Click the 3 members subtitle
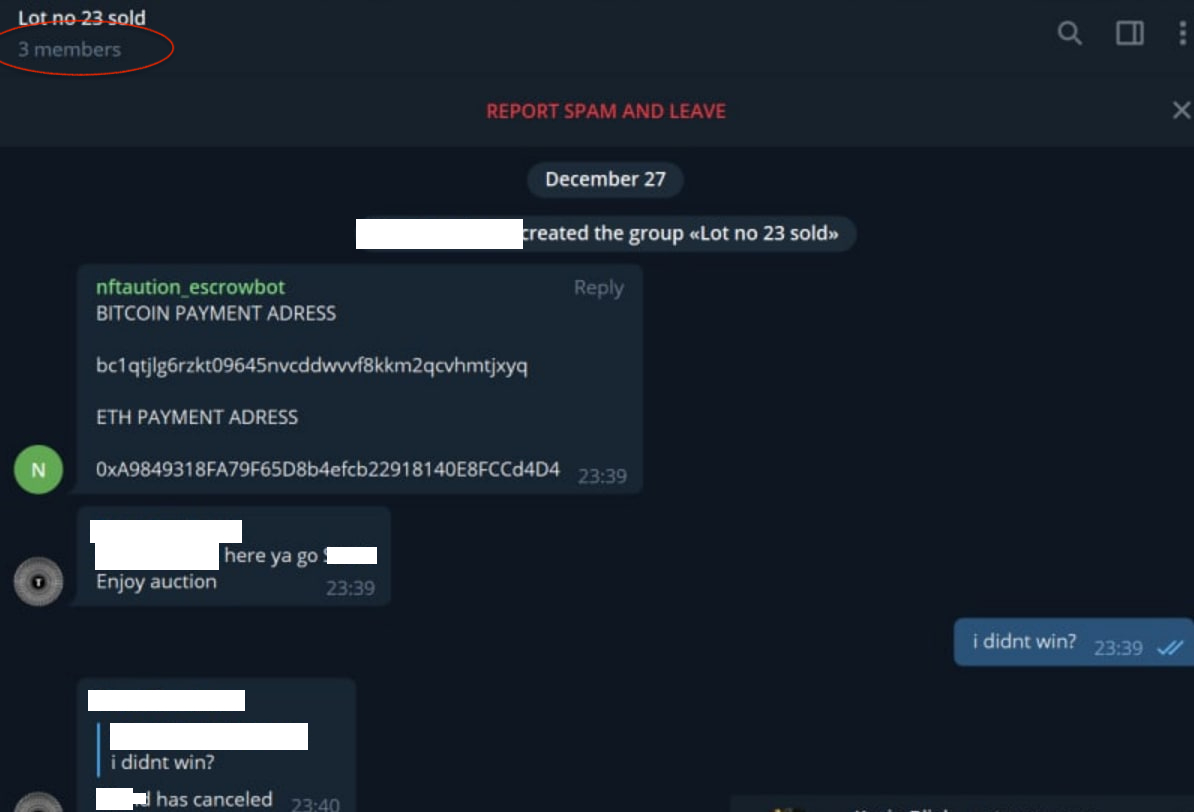The width and height of the screenshot is (1194, 812). (69, 50)
